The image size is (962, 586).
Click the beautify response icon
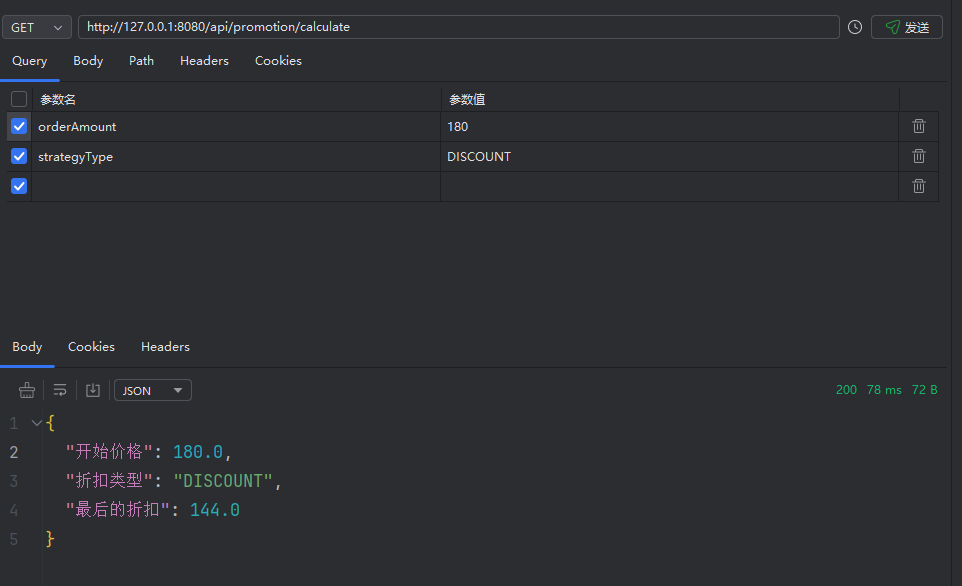[x=27, y=390]
